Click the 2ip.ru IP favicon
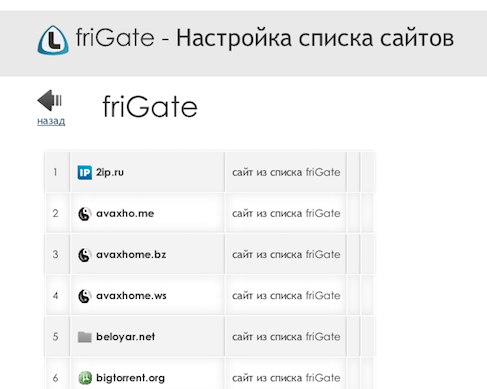The height and width of the screenshot is (389, 487). point(85,172)
